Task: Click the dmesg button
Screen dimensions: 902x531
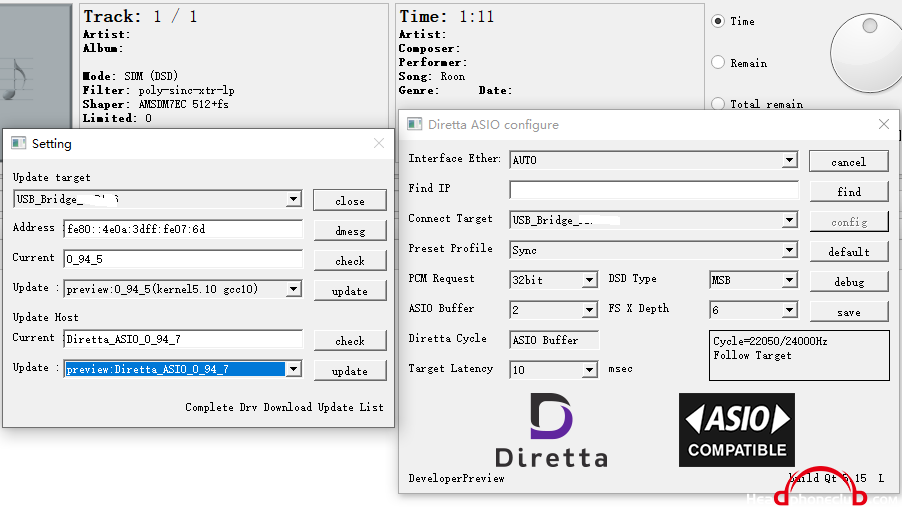Action: tap(350, 231)
